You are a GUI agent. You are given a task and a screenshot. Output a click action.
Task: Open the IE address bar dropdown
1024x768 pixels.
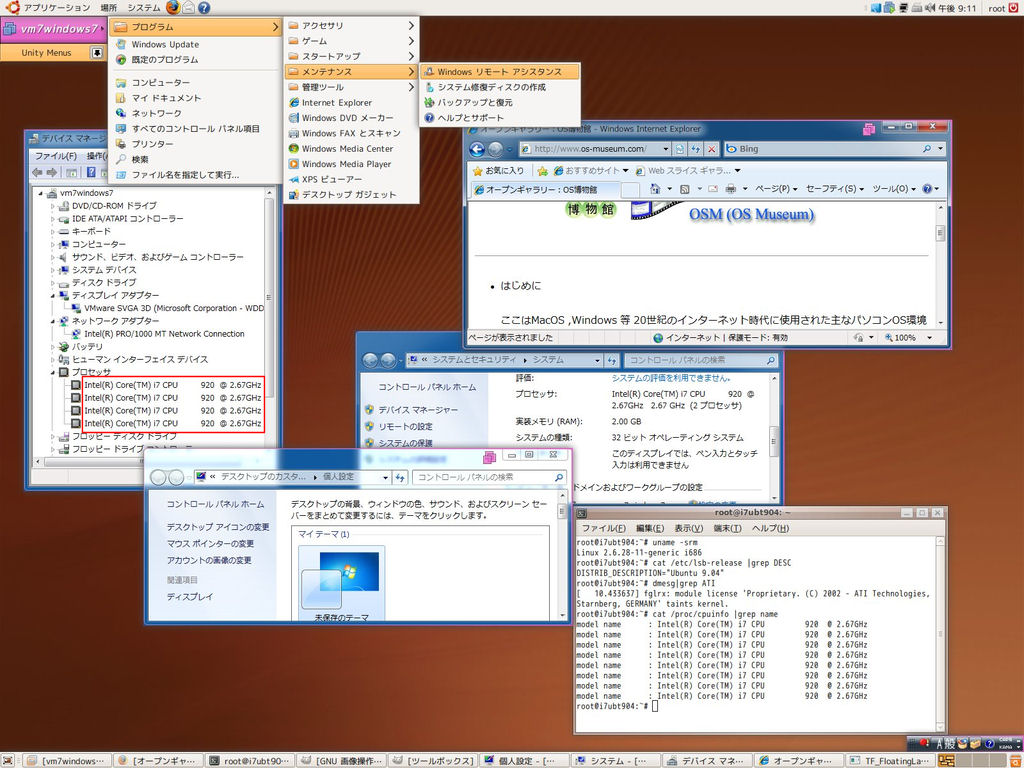click(x=665, y=149)
